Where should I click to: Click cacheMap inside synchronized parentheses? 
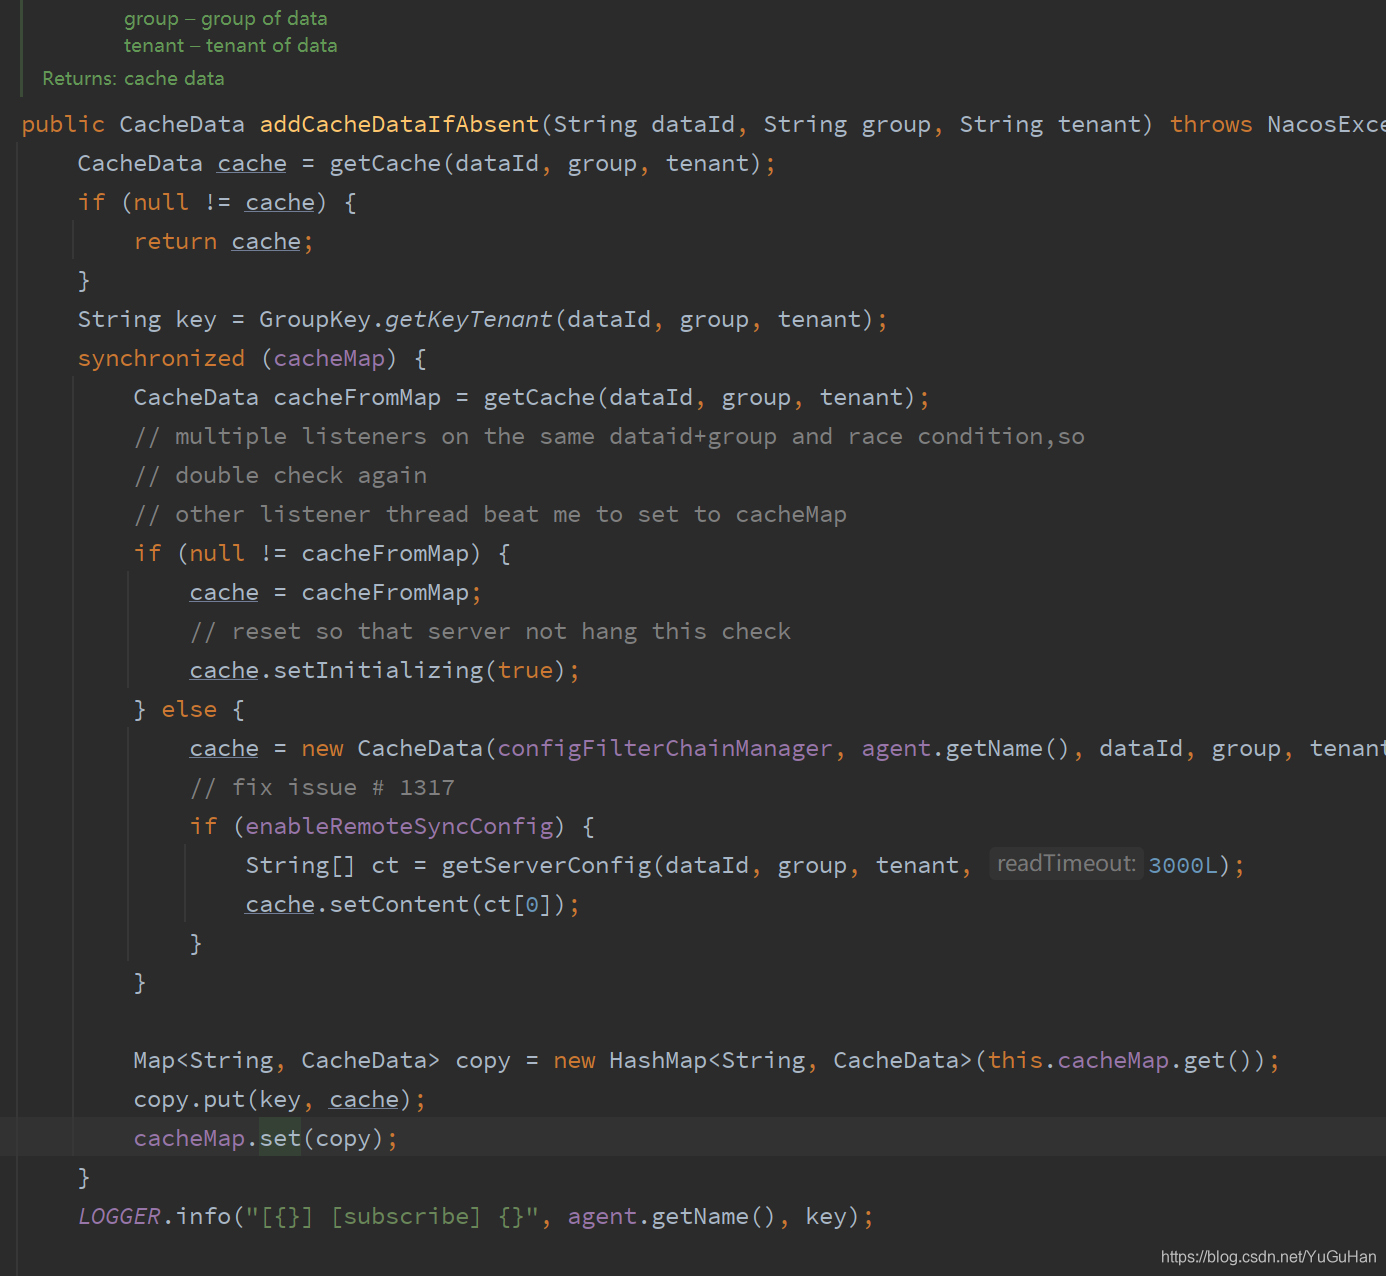pos(329,358)
